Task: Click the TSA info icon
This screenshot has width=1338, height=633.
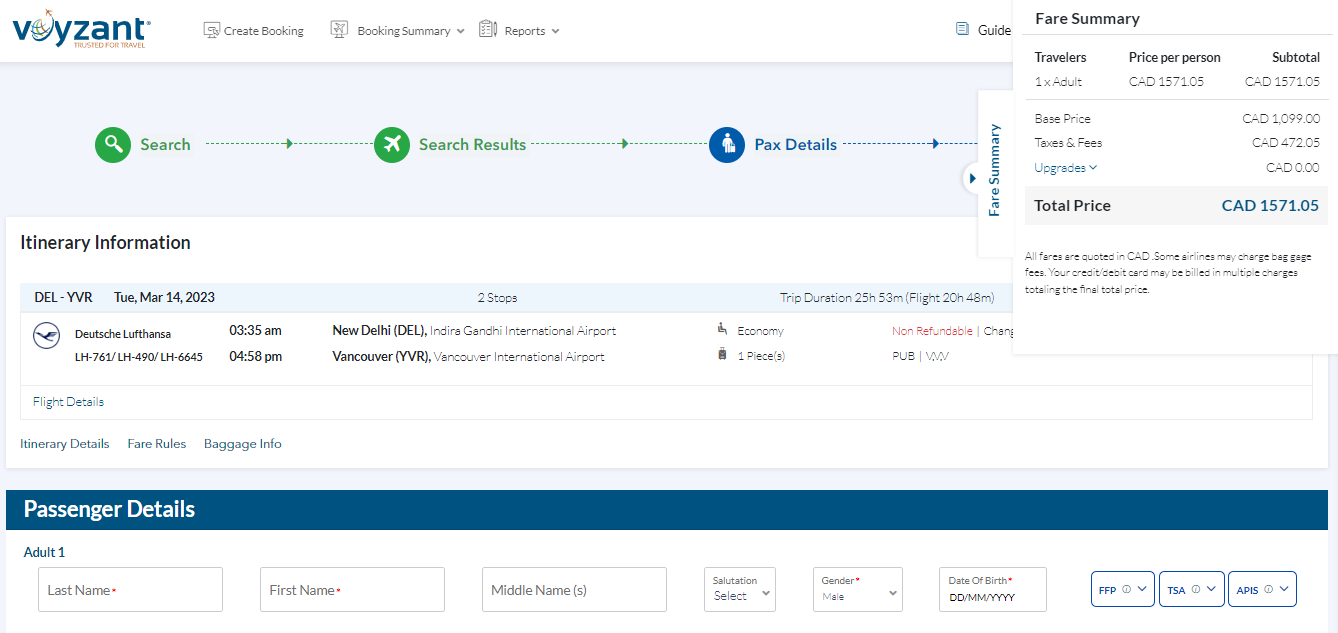Action: 1195,590
